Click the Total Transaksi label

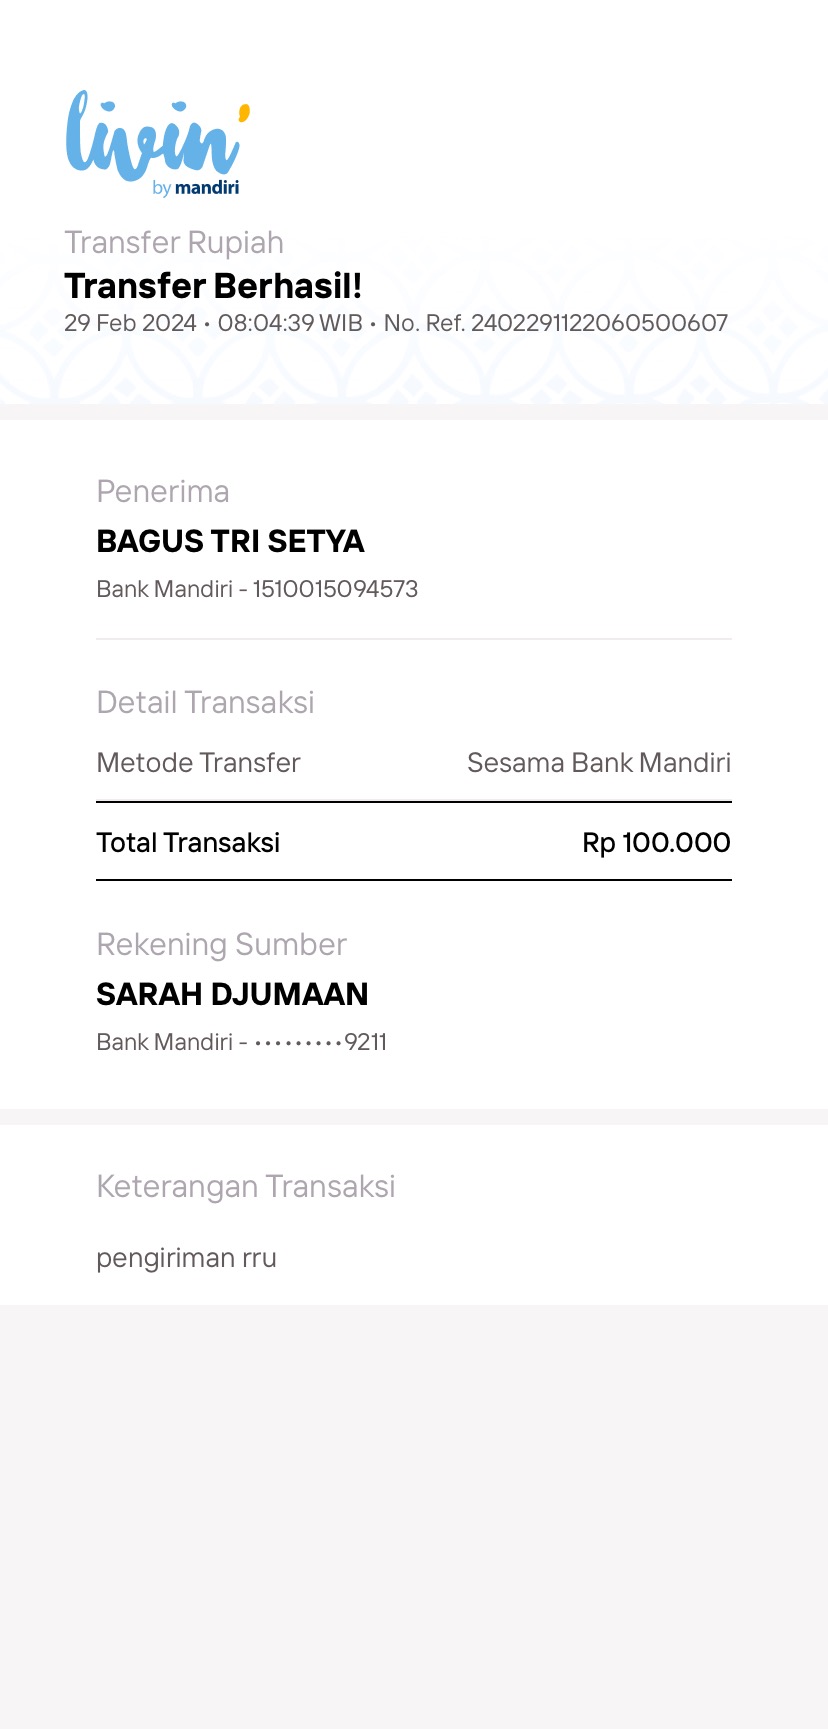(188, 843)
